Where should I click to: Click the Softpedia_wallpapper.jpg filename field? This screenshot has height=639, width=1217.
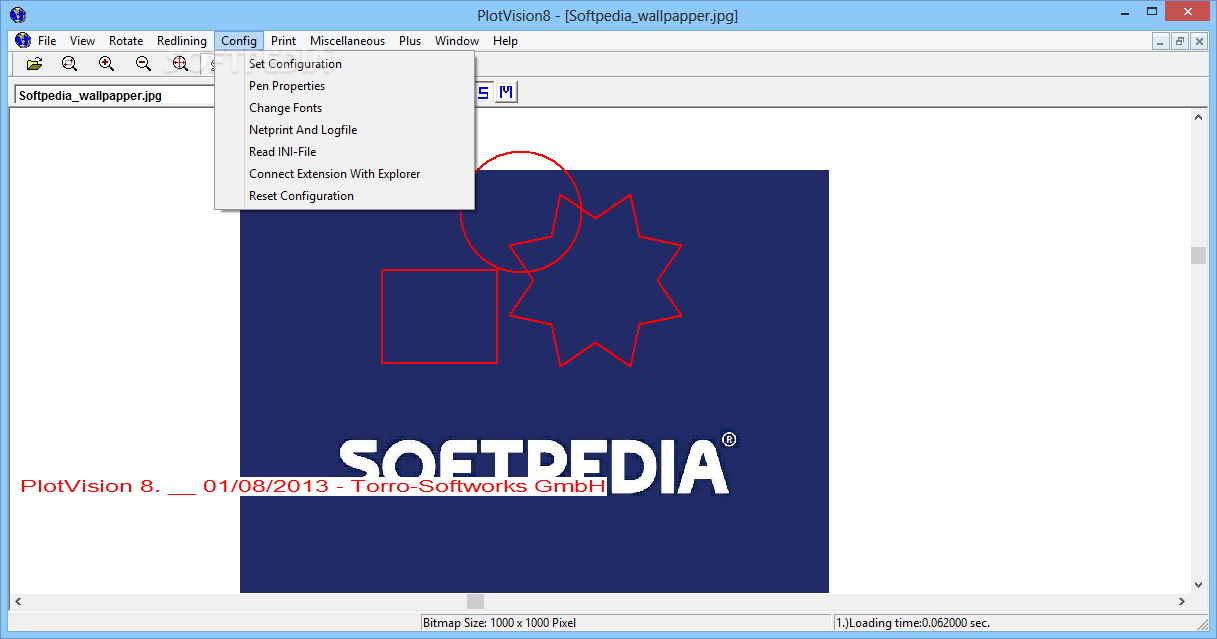(114, 96)
